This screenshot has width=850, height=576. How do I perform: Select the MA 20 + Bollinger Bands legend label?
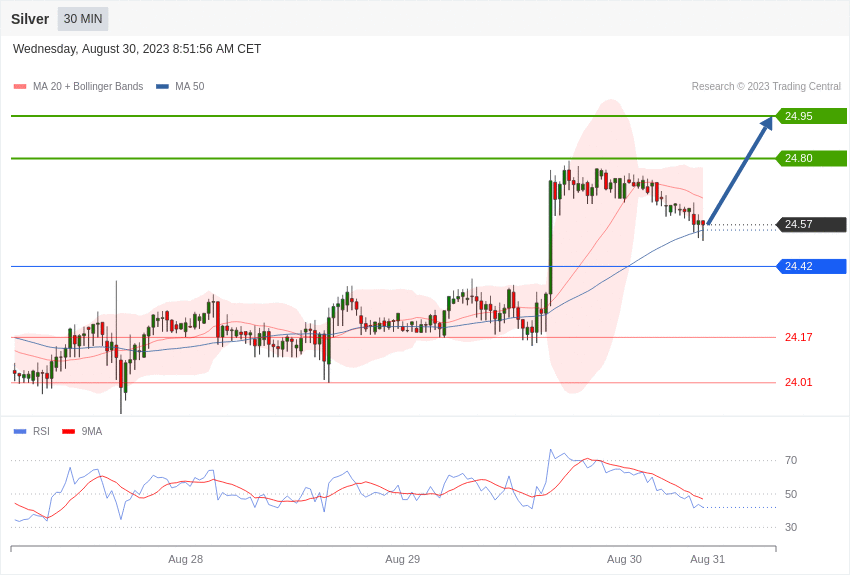tap(88, 87)
